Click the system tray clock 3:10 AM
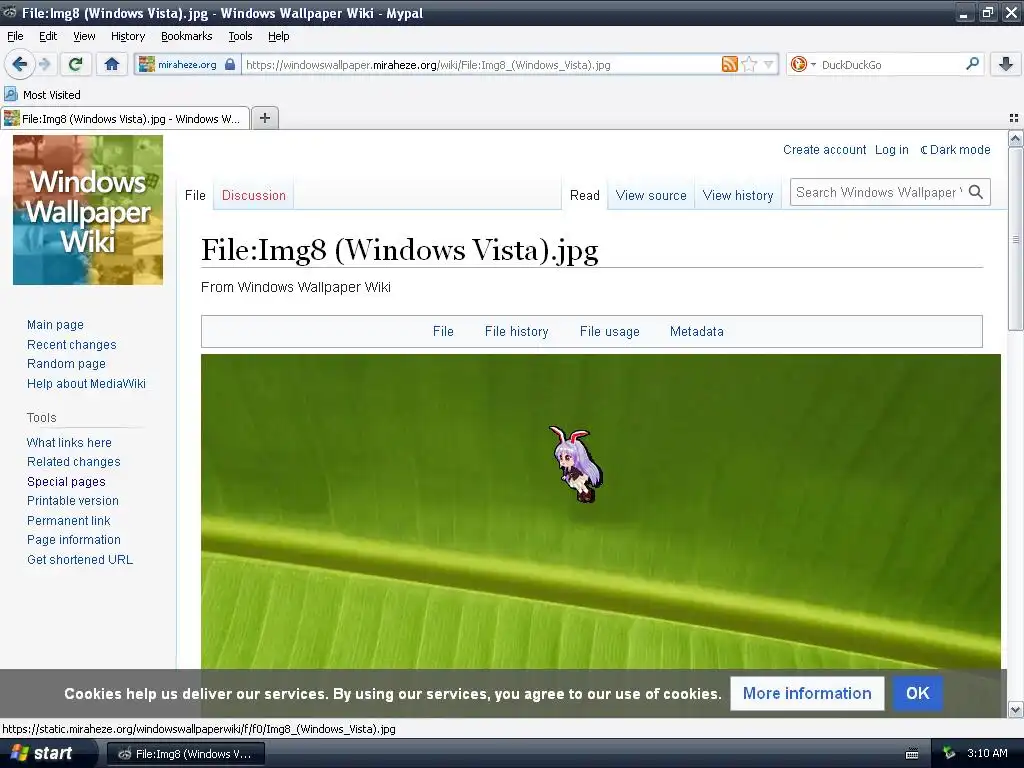This screenshot has height=768, width=1024. pos(987,753)
